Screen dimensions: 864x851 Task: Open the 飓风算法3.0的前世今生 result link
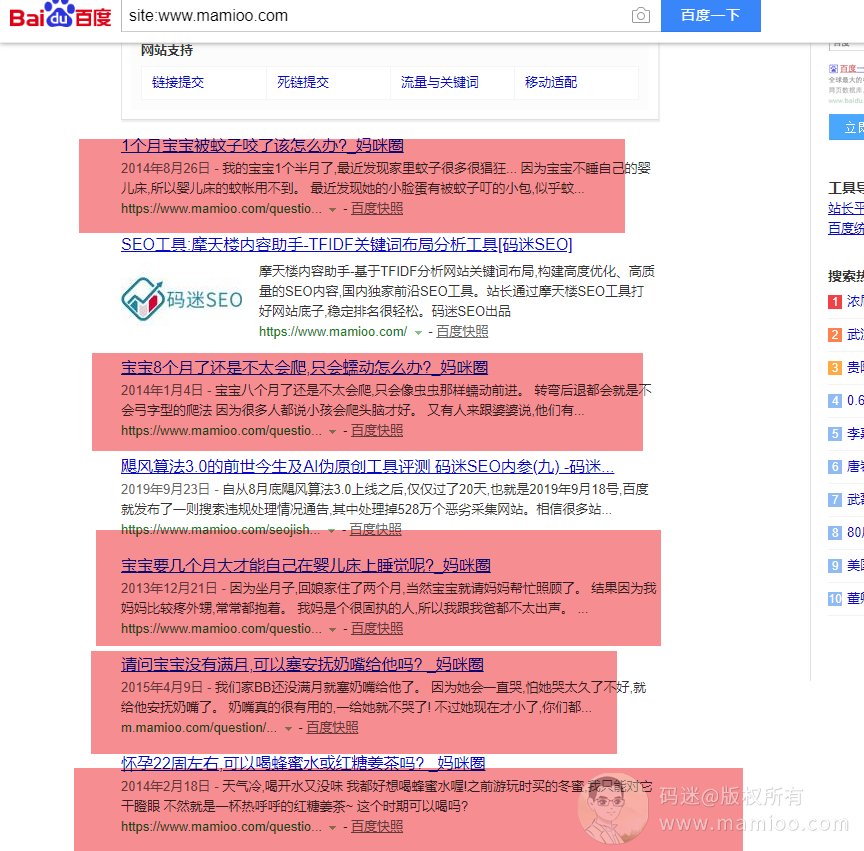[x=367, y=467]
